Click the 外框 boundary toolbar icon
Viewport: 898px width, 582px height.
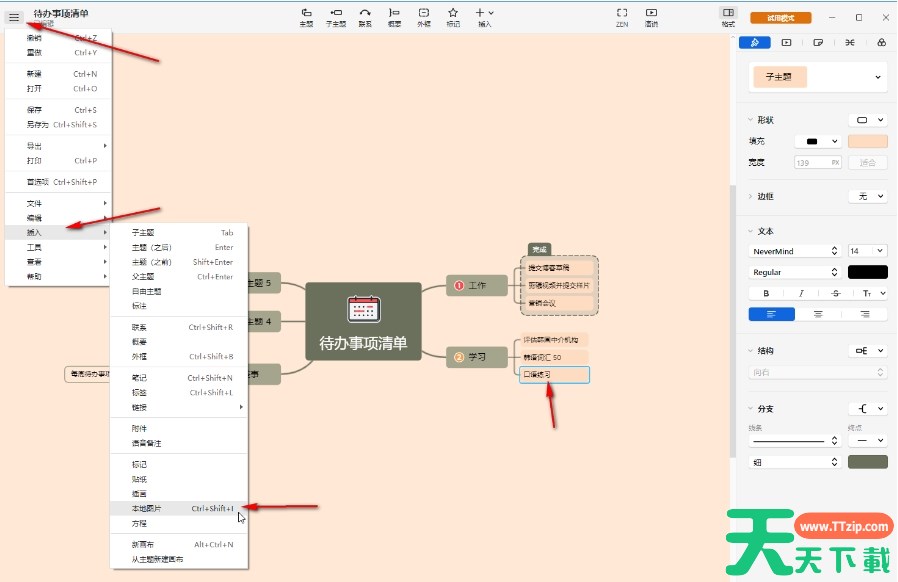click(423, 16)
